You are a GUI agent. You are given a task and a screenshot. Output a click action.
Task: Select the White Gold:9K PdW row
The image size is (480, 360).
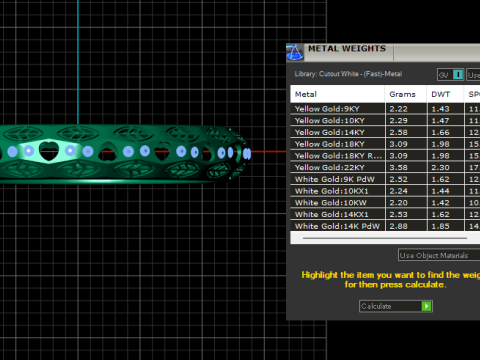click(385, 179)
